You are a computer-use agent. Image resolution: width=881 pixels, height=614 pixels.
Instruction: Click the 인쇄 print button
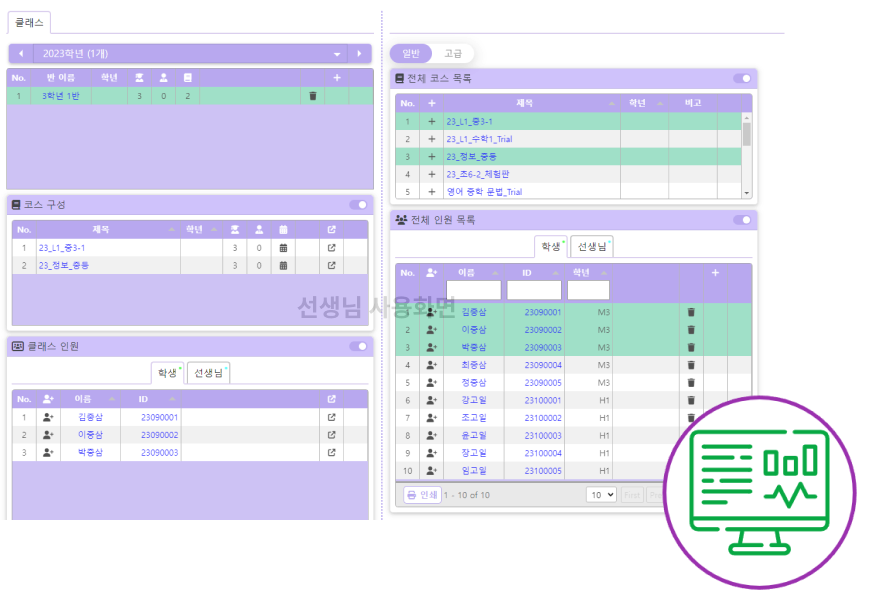pyautogui.click(x=422, y=495)
